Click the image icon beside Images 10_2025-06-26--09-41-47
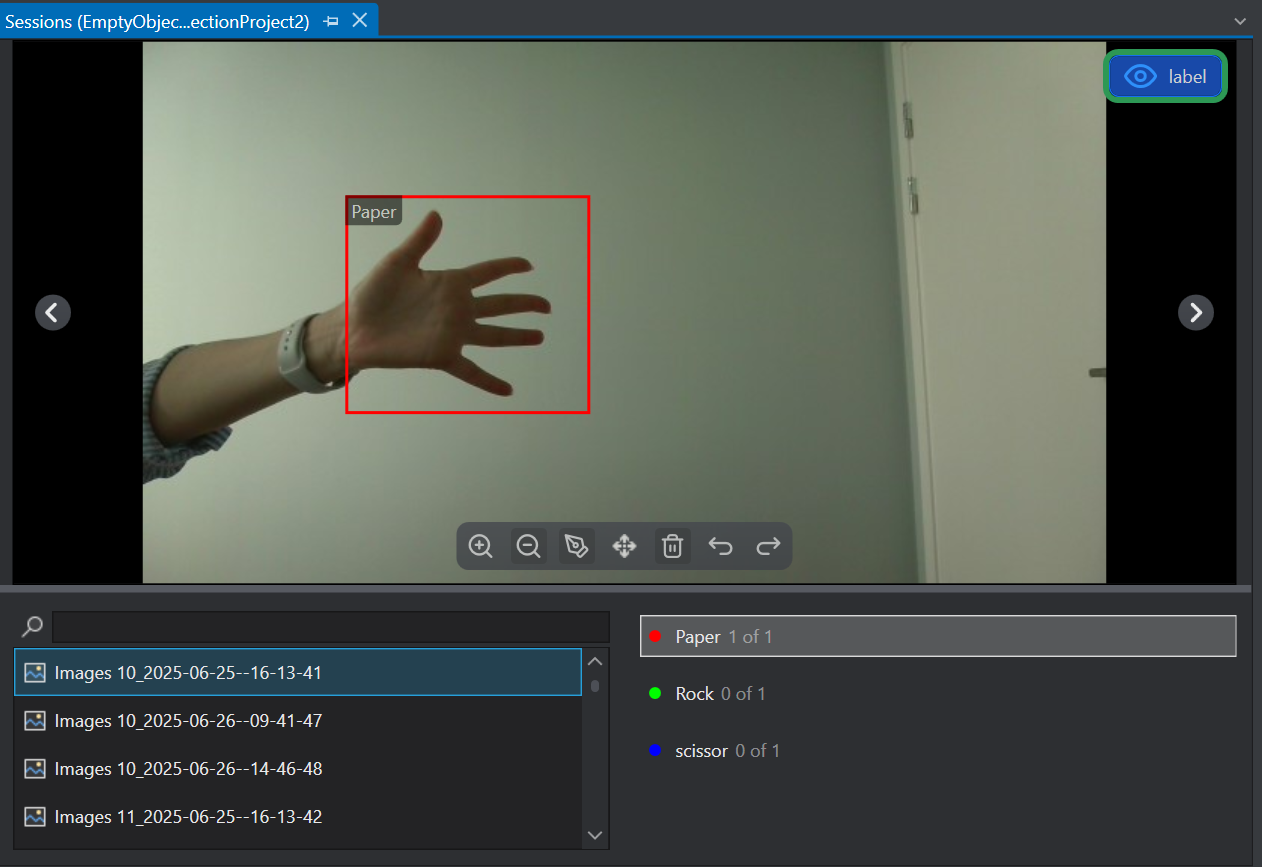The image size is (1262, 867). [x=35, y=720]
